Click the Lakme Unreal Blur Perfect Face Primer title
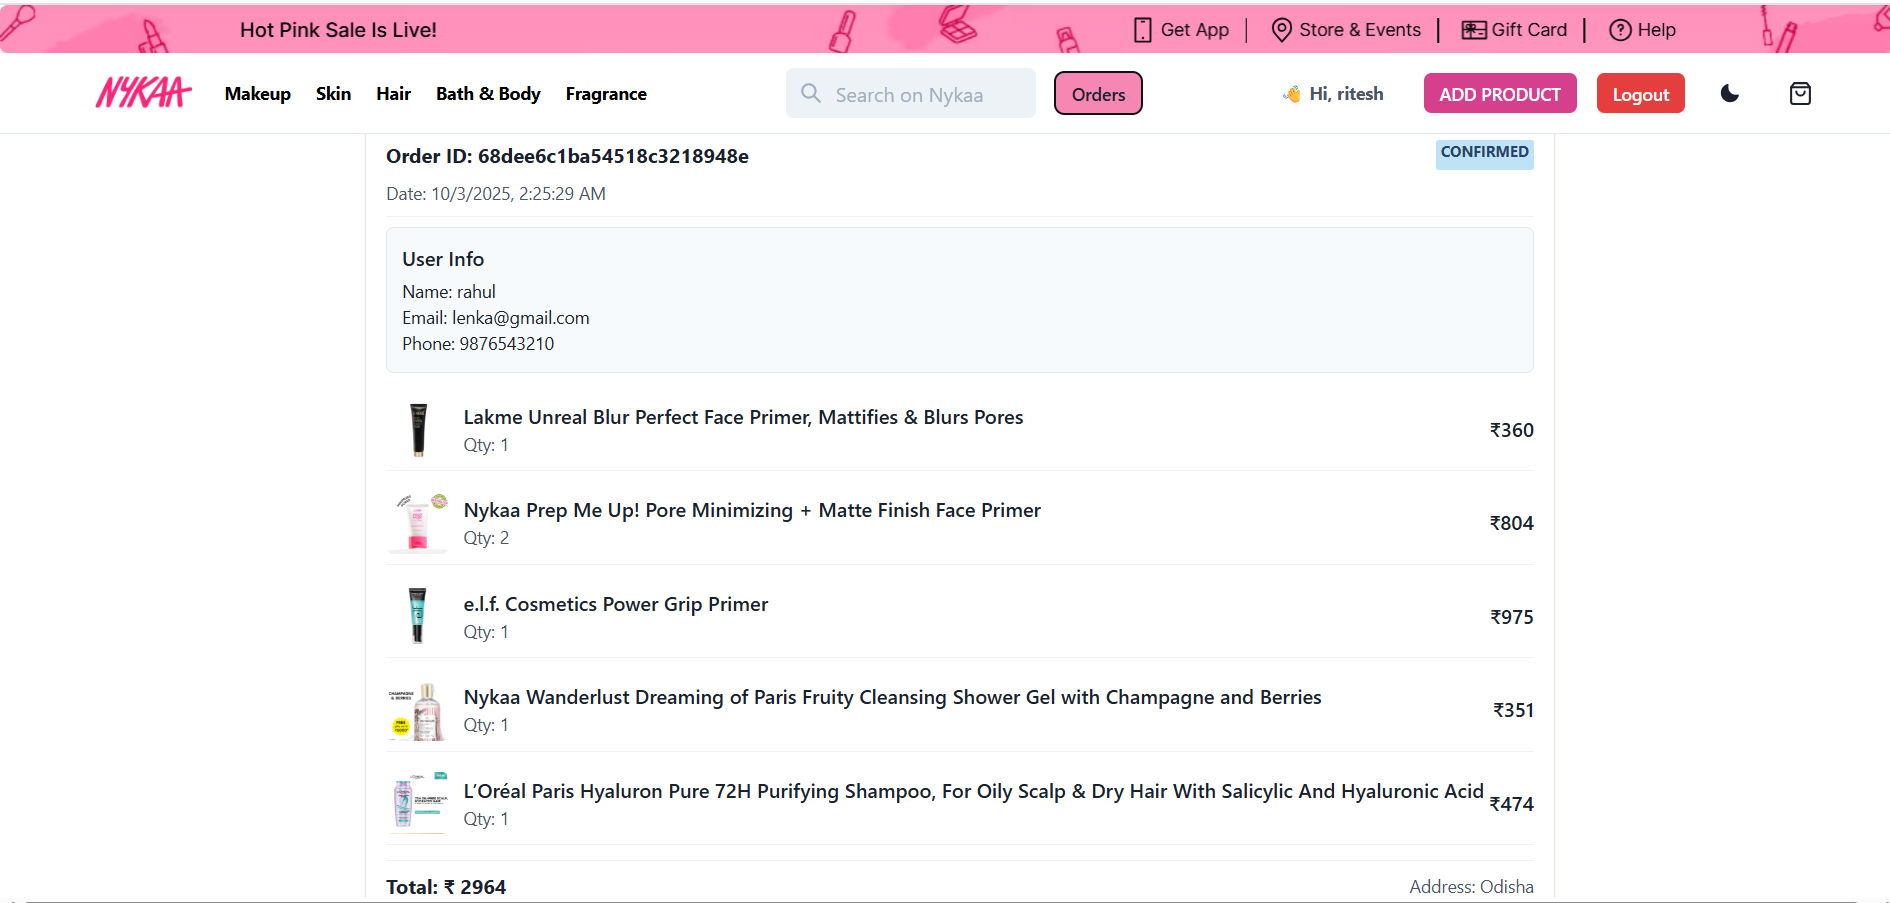This screenshot has height=903, width=1890. 743,417
